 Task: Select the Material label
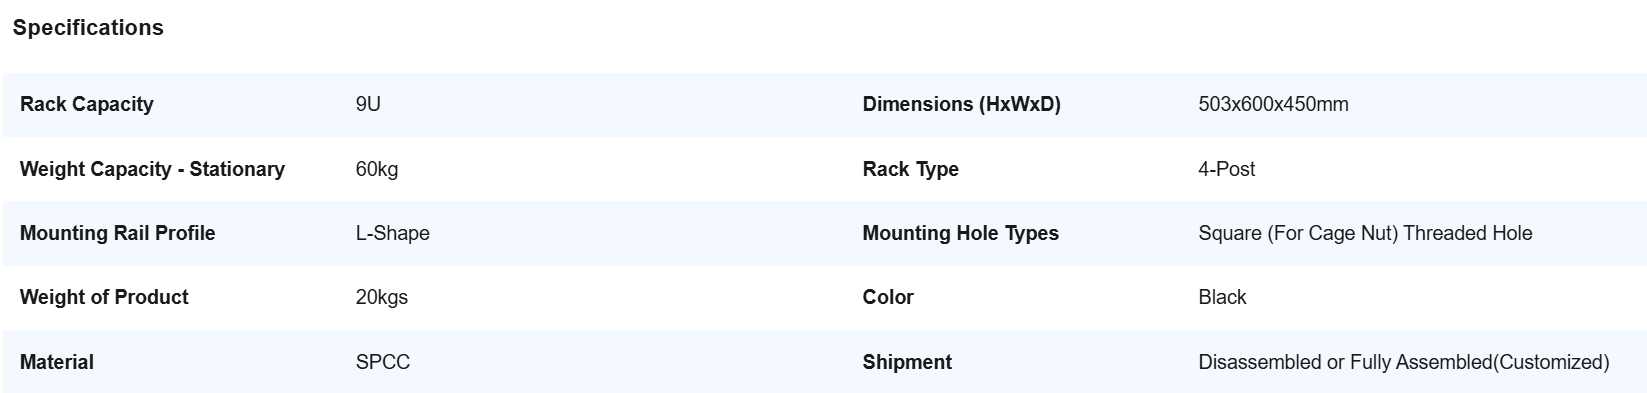coord(57,362)
